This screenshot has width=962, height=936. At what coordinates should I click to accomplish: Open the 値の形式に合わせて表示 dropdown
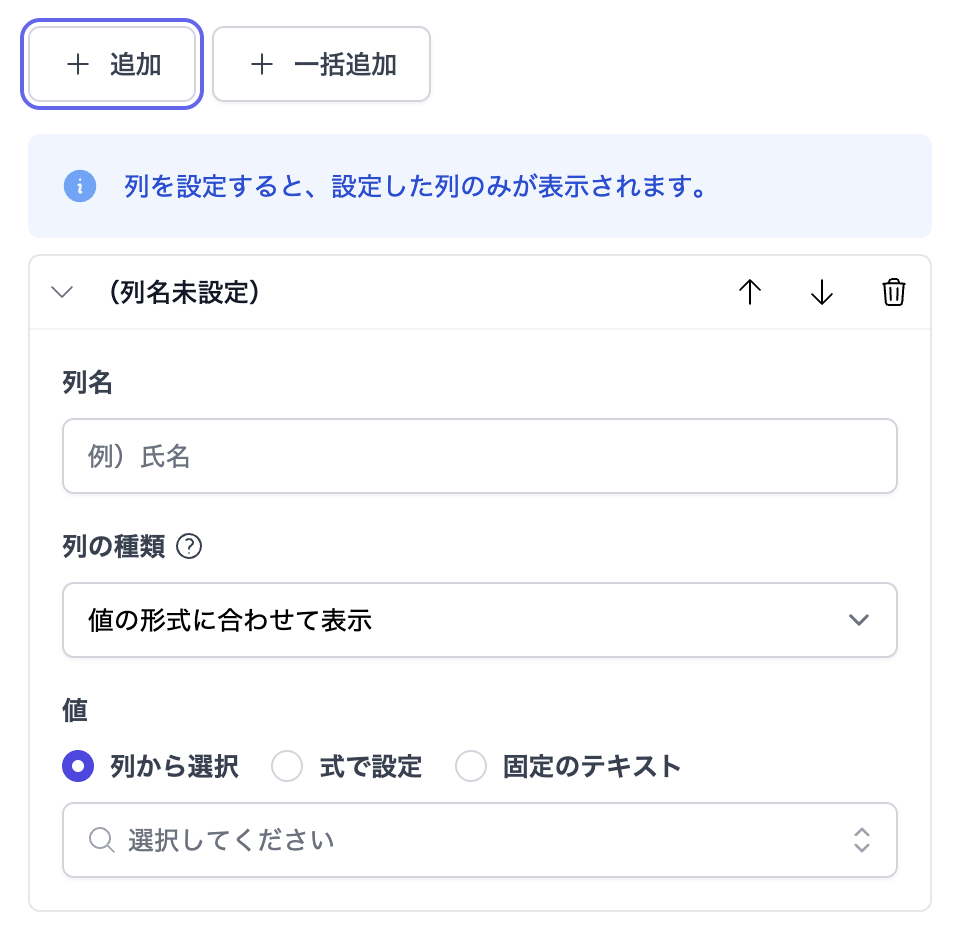point(480,620)
